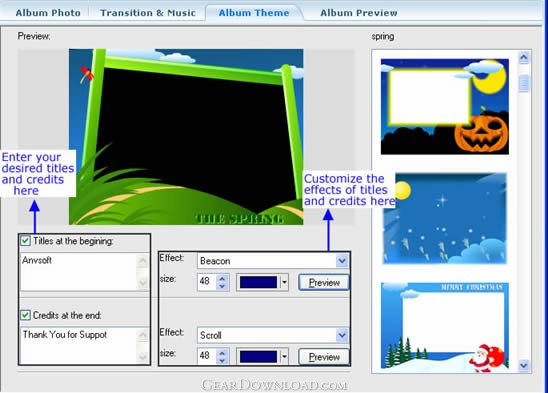
Task: Select the Album Theme tab
Action: point(254,13)
